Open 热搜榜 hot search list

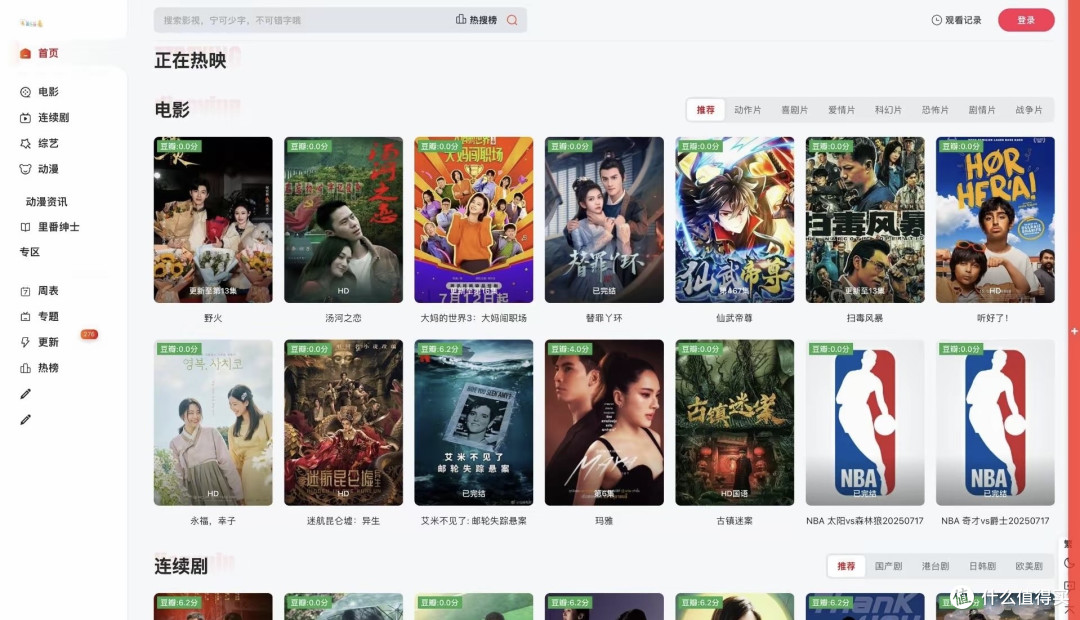476,20
